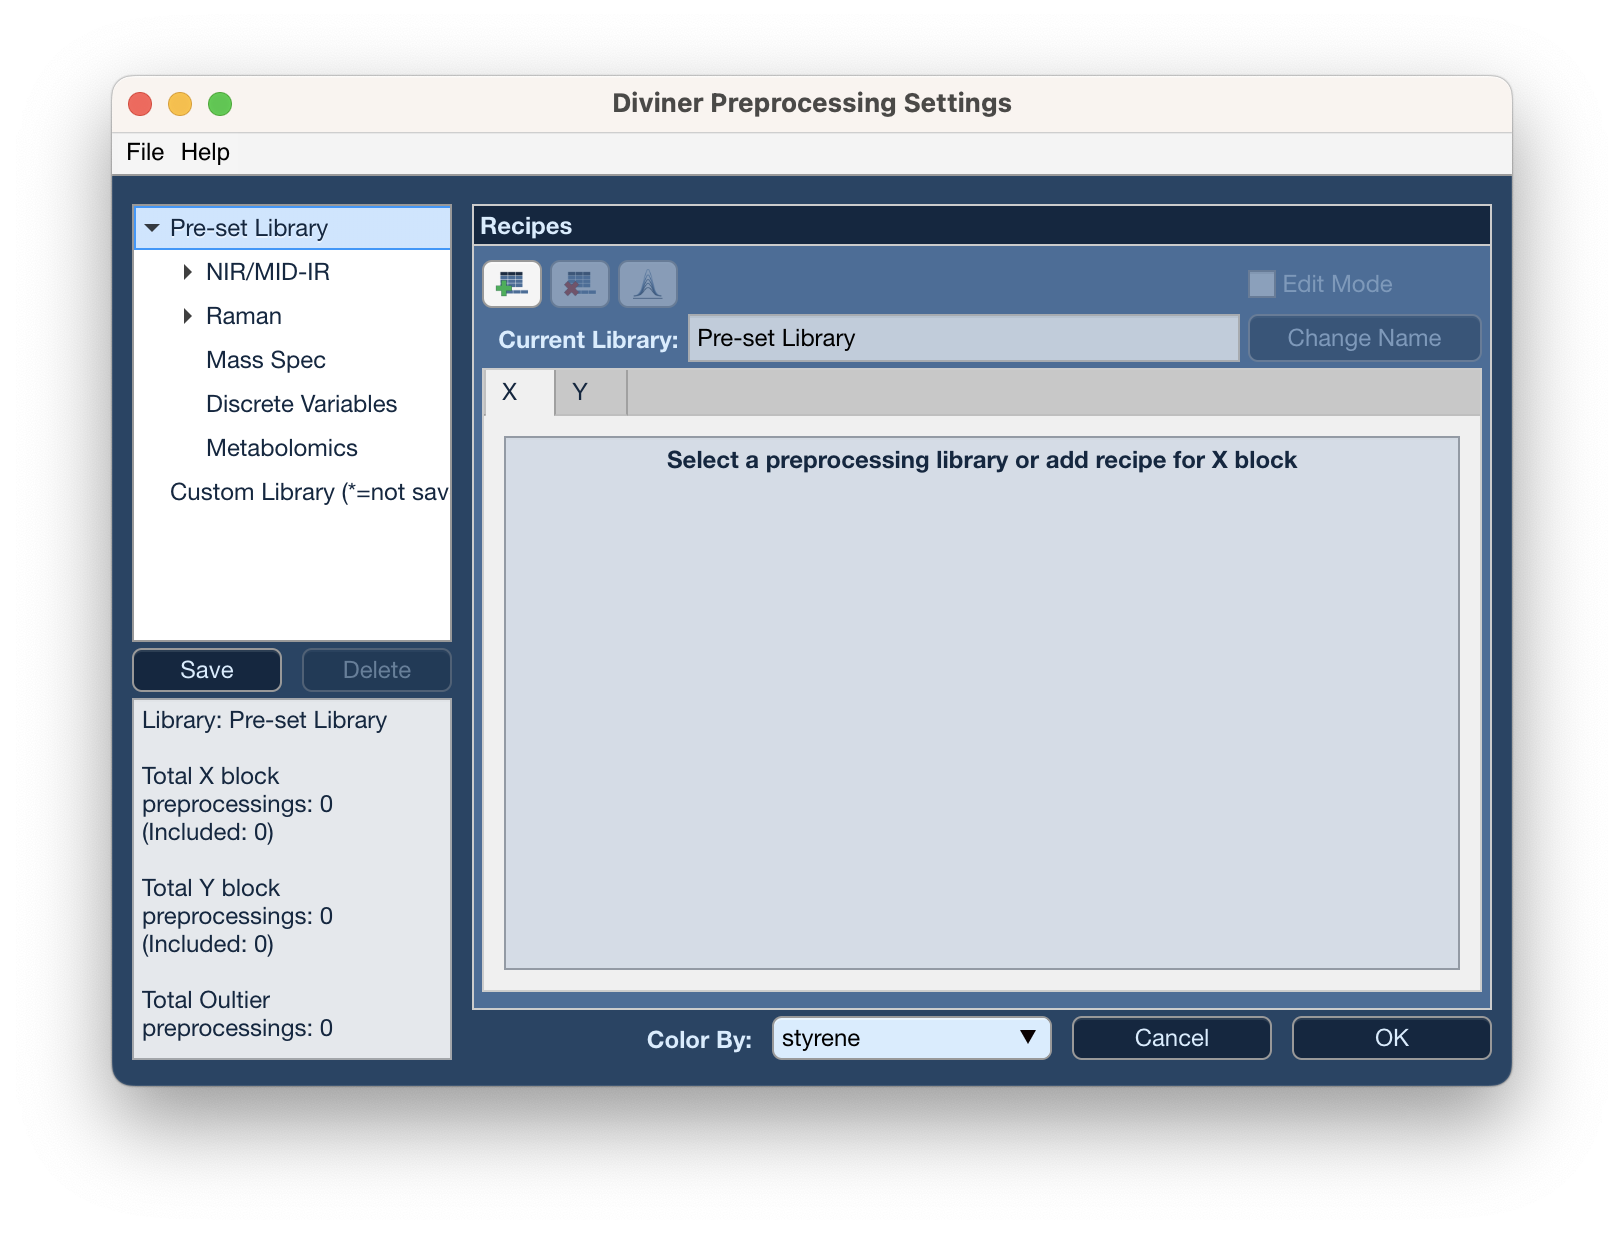Open the Help menu
This screenshot has height=1234, width=1624.
pos(205,152)
